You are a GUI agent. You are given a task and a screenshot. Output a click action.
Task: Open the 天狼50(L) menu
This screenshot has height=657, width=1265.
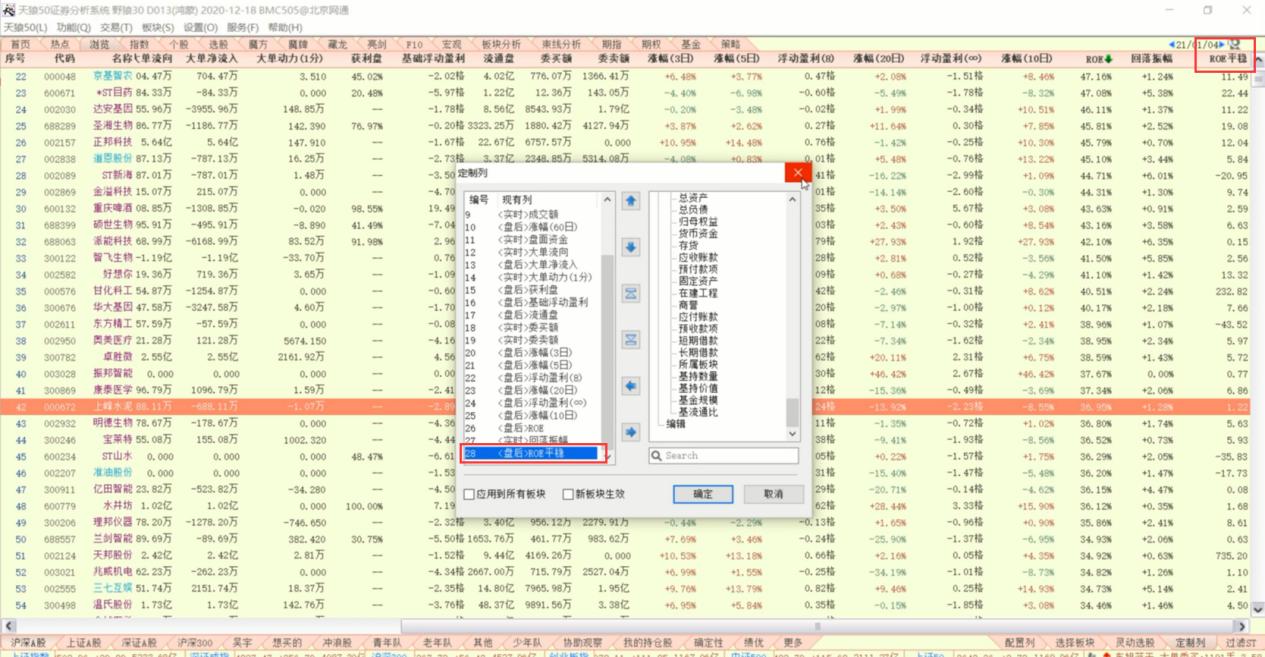pyautogui.click(x=25, y=27)
